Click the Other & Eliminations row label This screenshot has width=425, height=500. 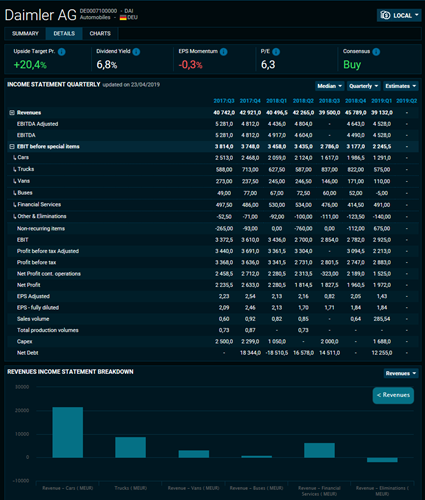click(x=42, y=216)
